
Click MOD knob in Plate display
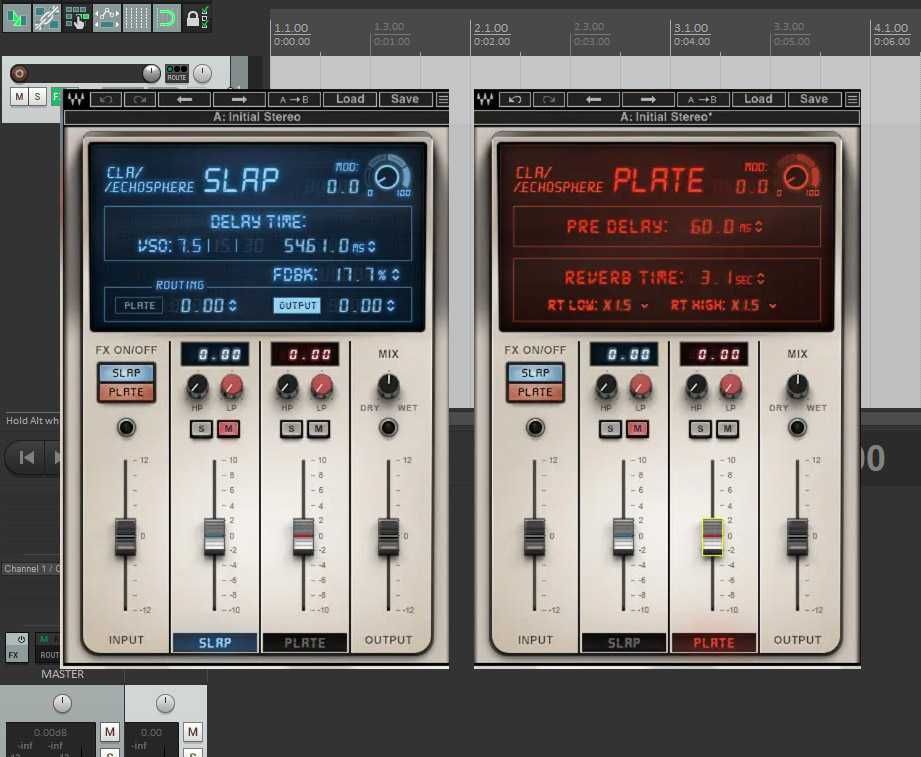pos(796,177)
